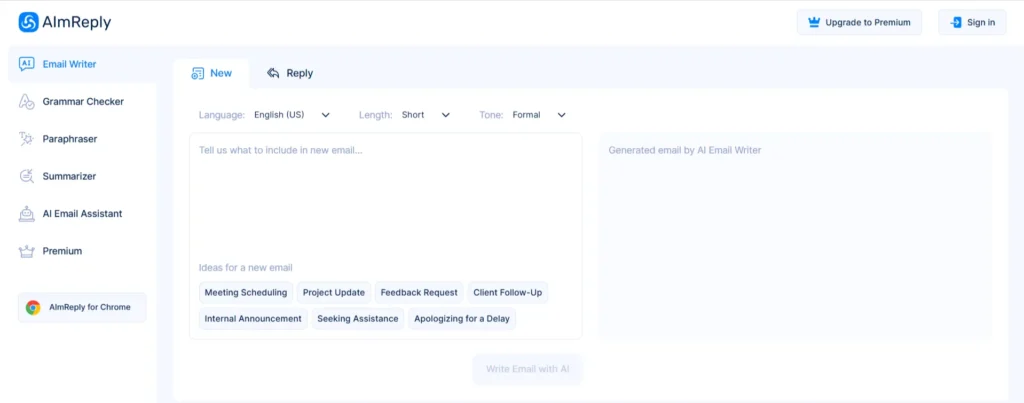Click the Premium crown icon in sidebar
Screen dimensions: 1024x403
tap(27, 251)
